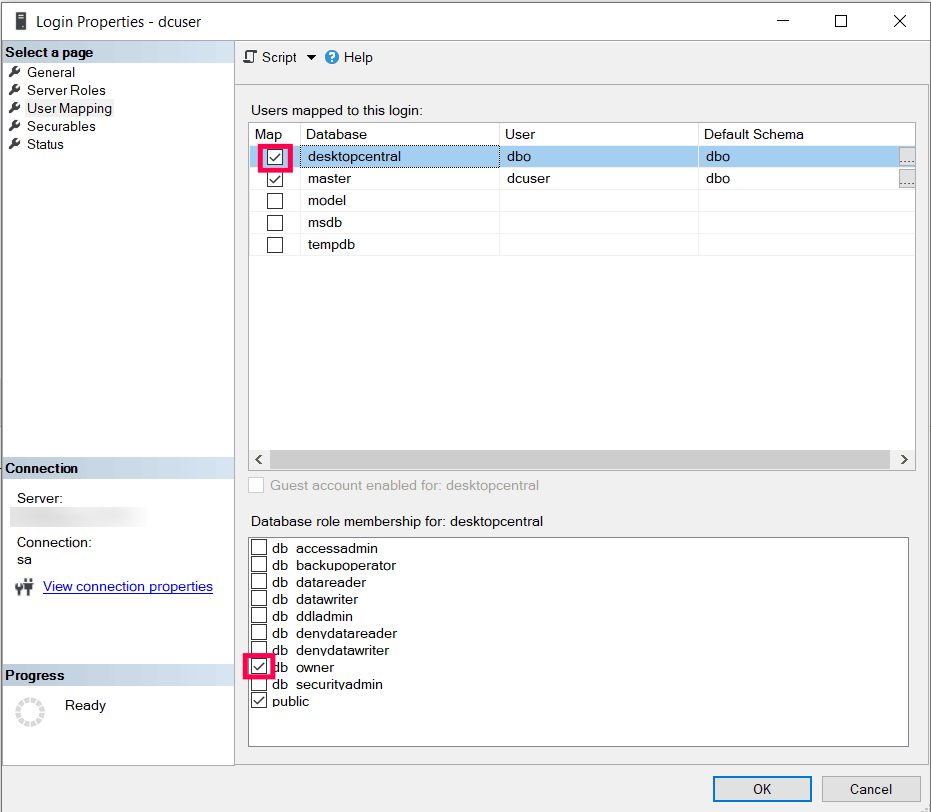Check the db_datawriter role
The image size is (931, 812).
pos(259,598)
